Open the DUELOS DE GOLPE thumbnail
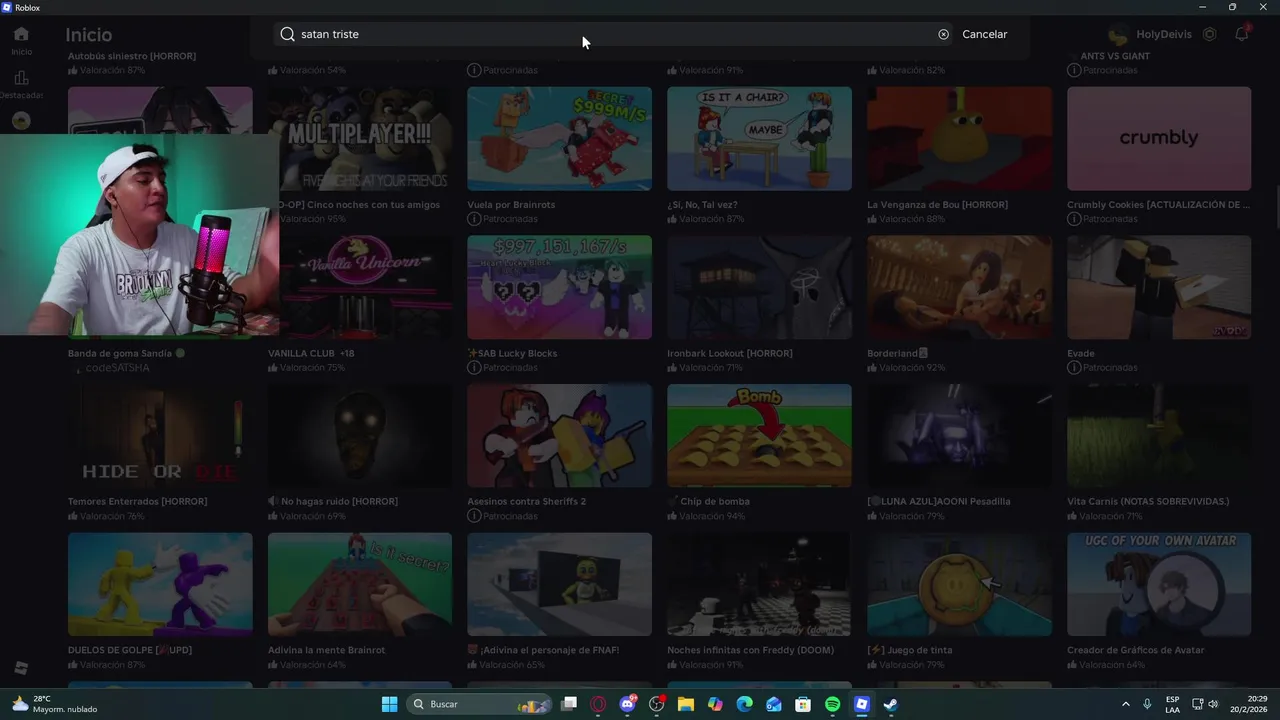This screenshot has width=1280, height=720. (160, 584)
